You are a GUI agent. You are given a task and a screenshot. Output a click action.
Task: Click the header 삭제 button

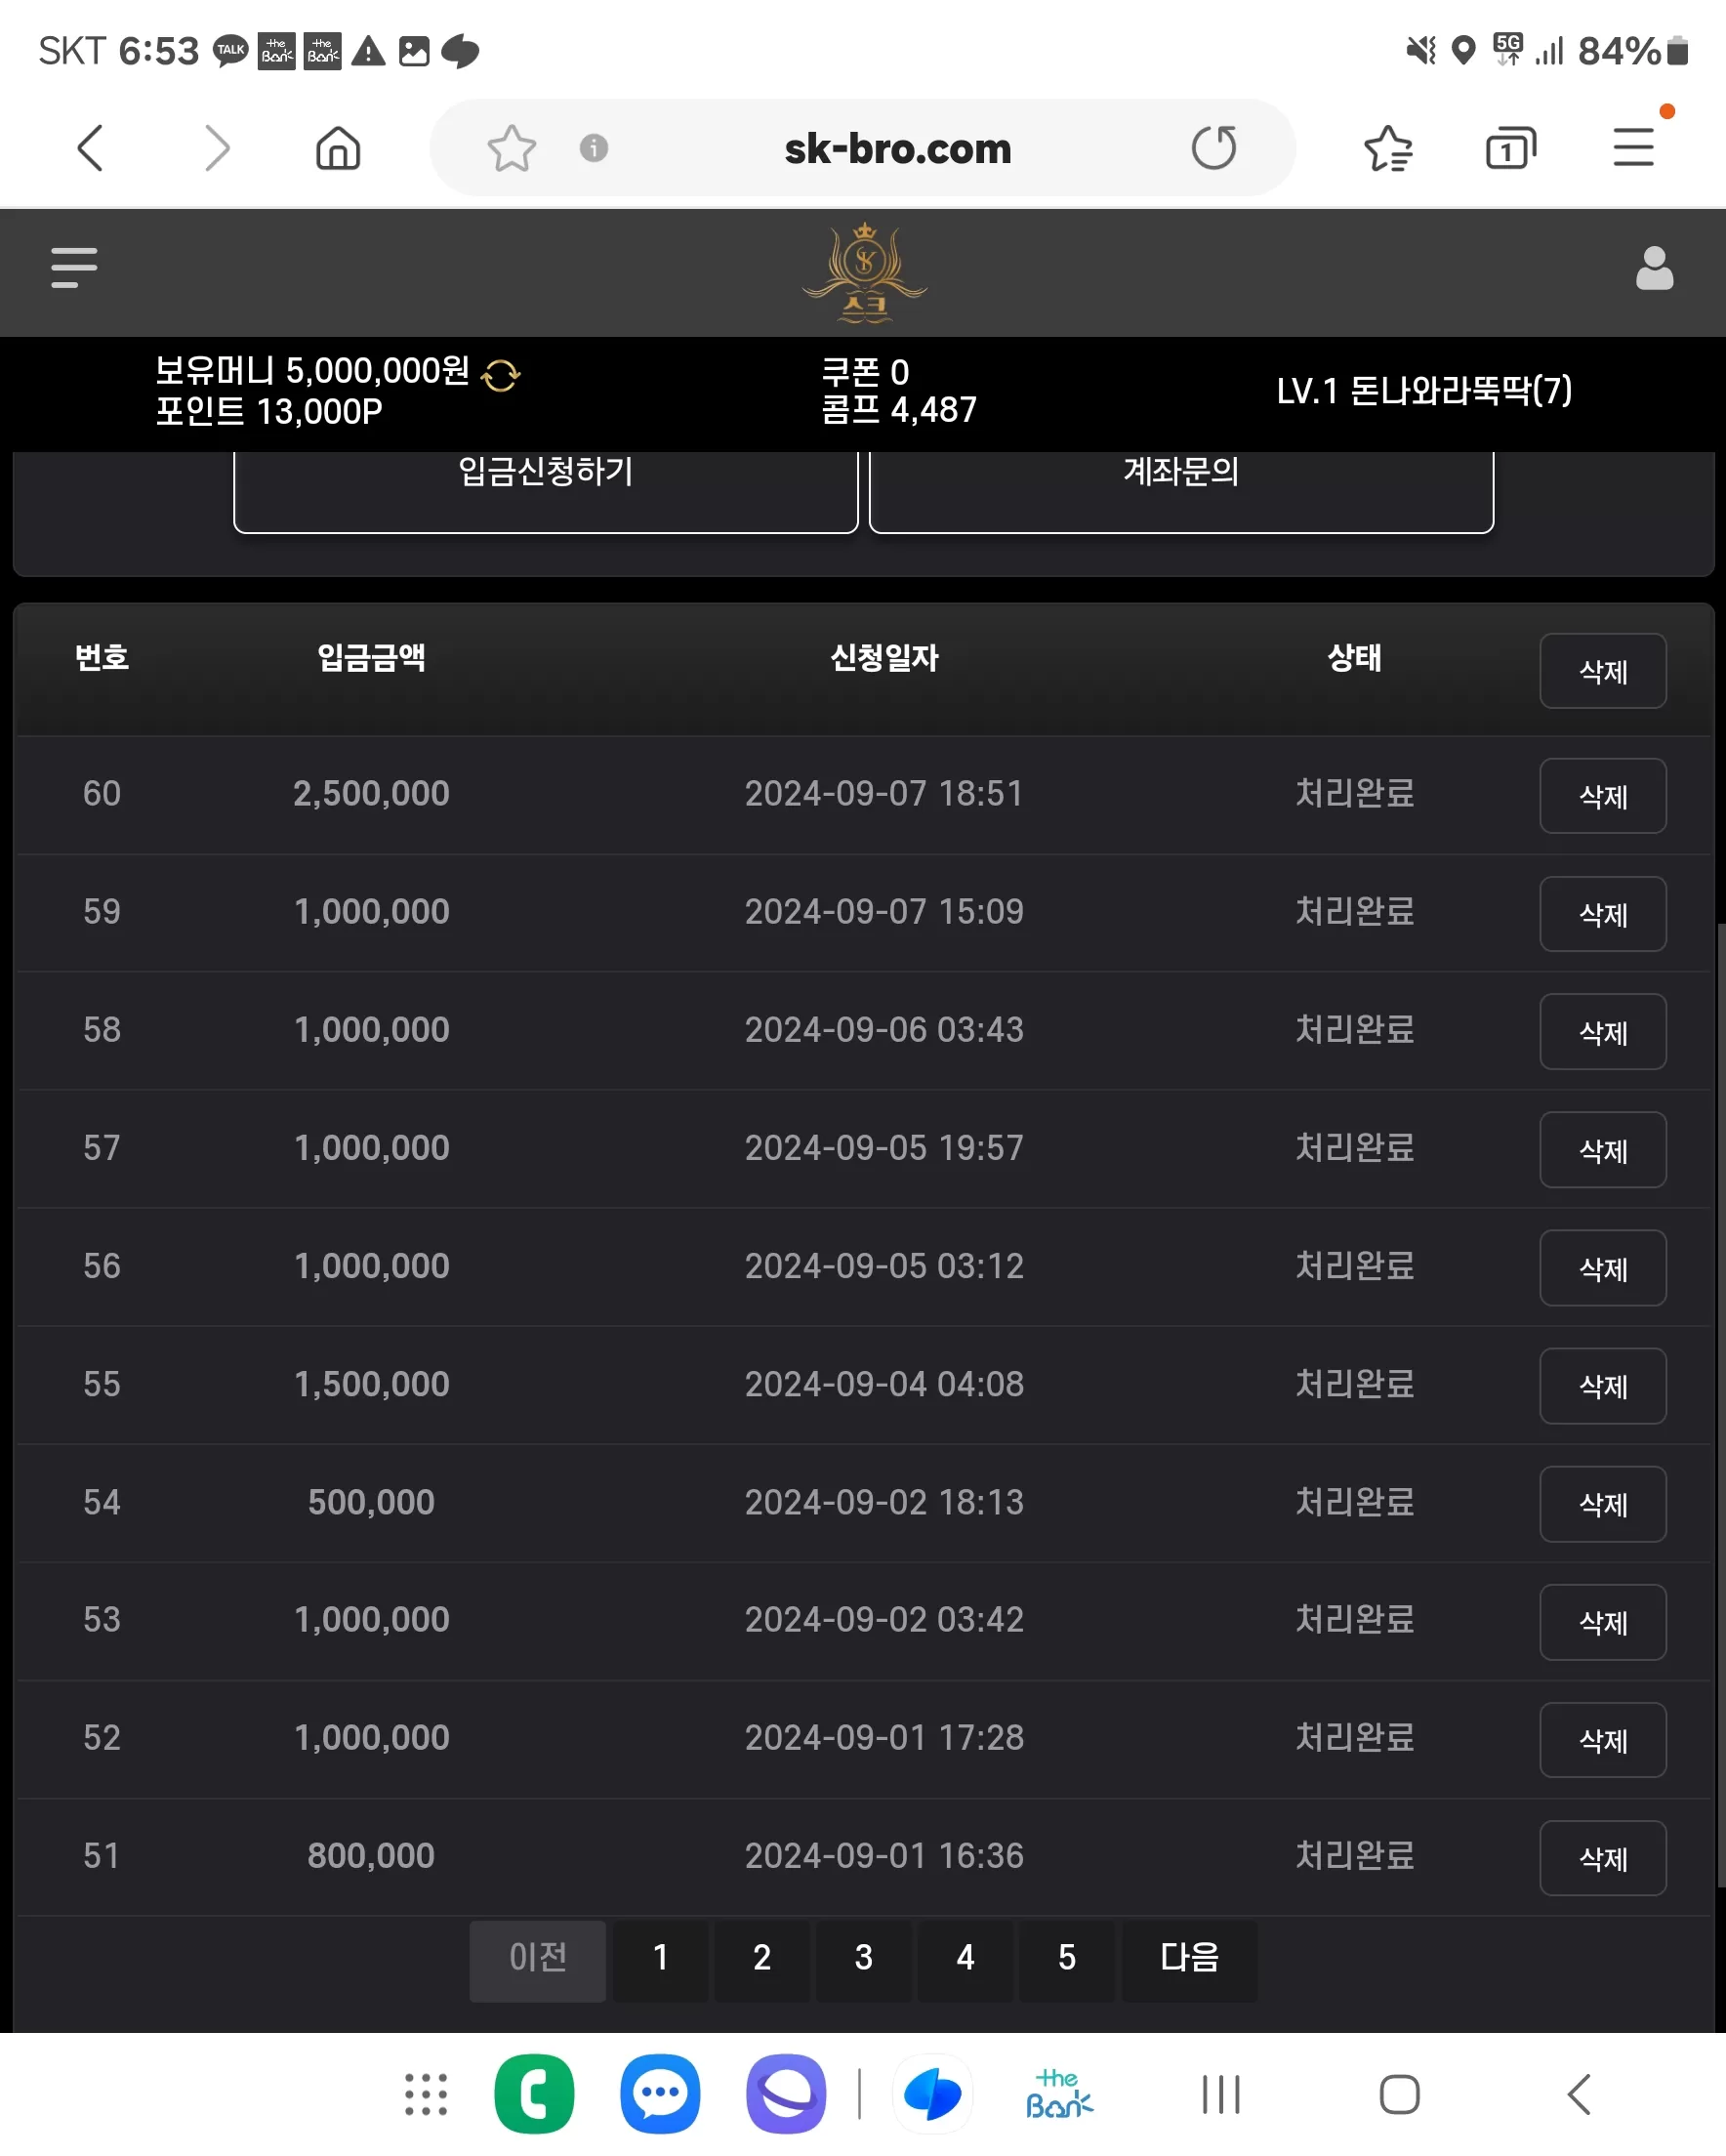coord(1602,671)
